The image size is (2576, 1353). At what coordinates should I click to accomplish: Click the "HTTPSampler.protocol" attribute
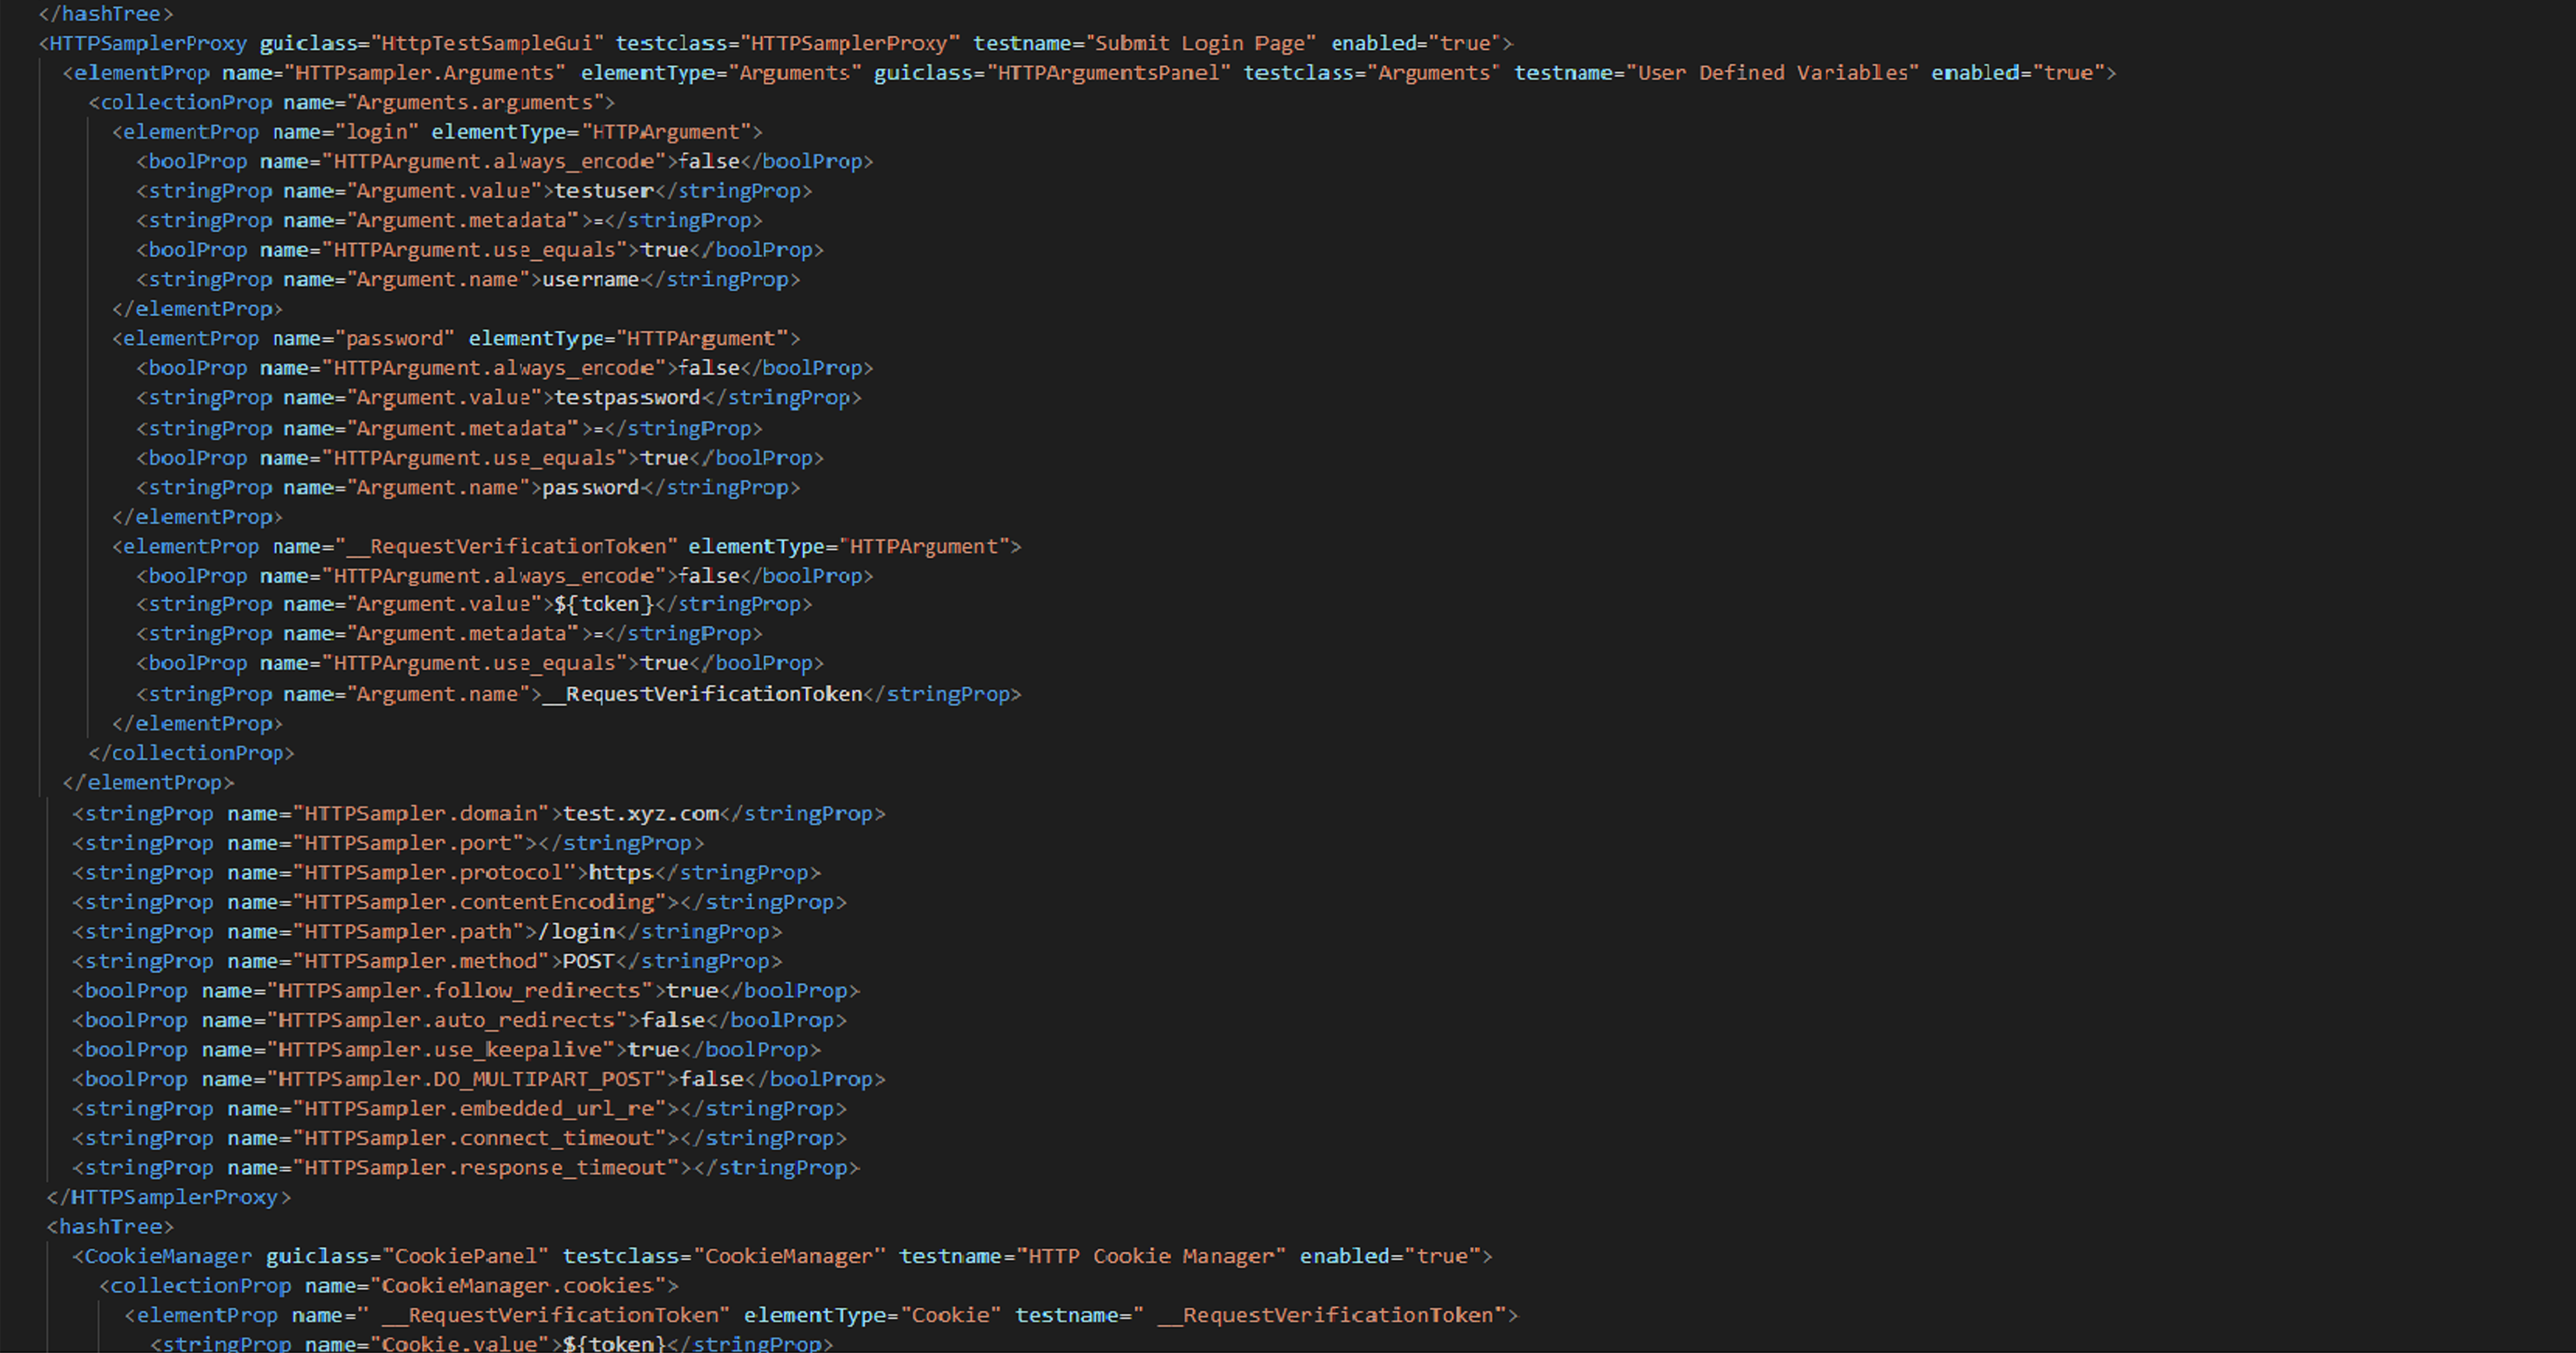[x=434, y=873]
